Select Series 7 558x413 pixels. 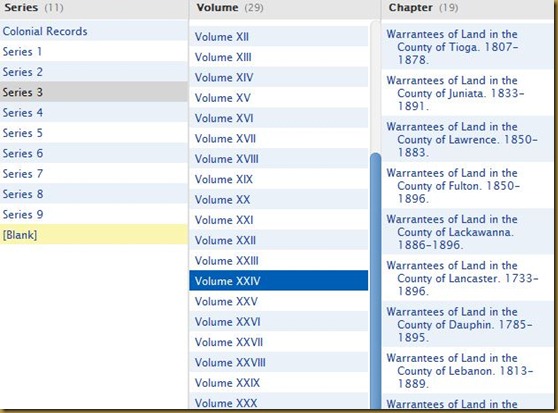[94, 174]
